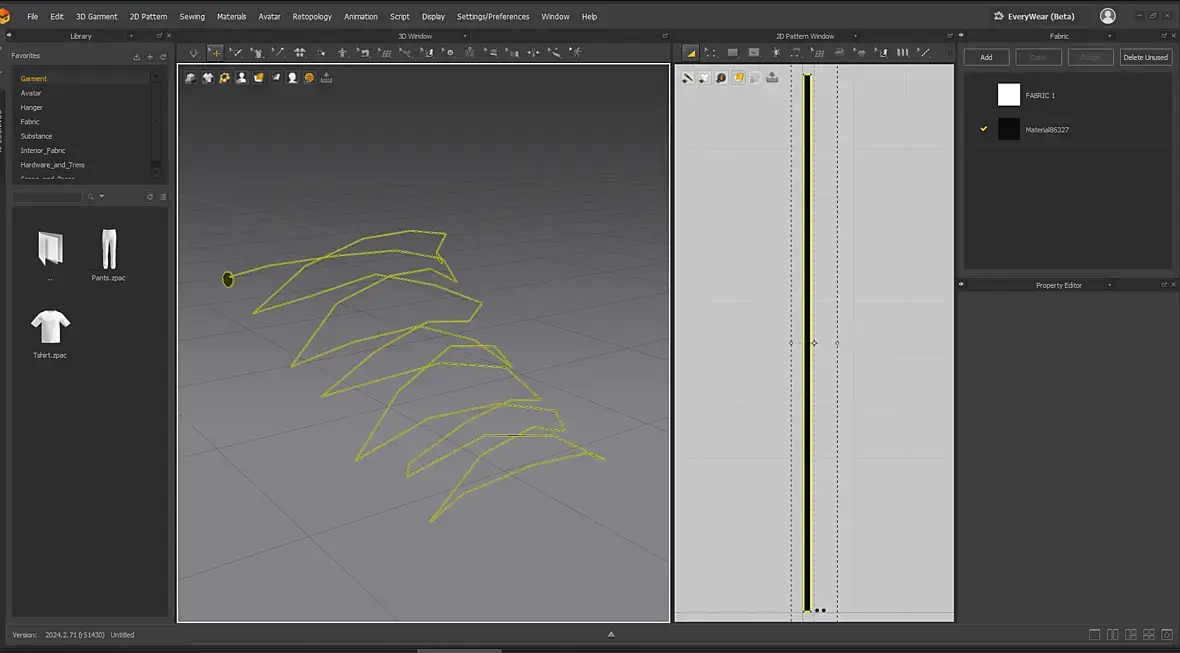The width and height of the screenshot is (1180, 653).
Task: Click the Delete Unused button
Action: (x=1145, y=57)
